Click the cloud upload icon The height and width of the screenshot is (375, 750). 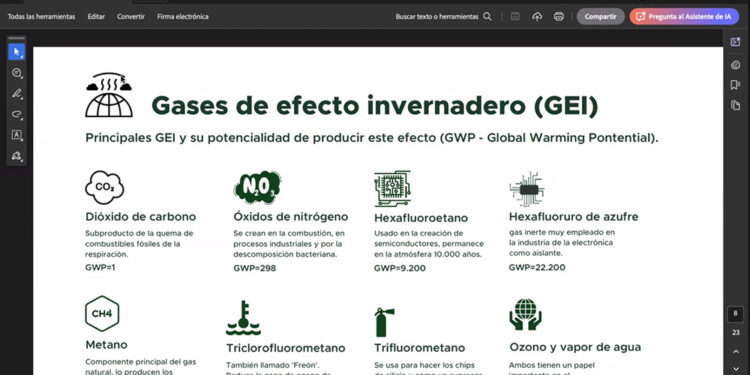coord(537,16)
